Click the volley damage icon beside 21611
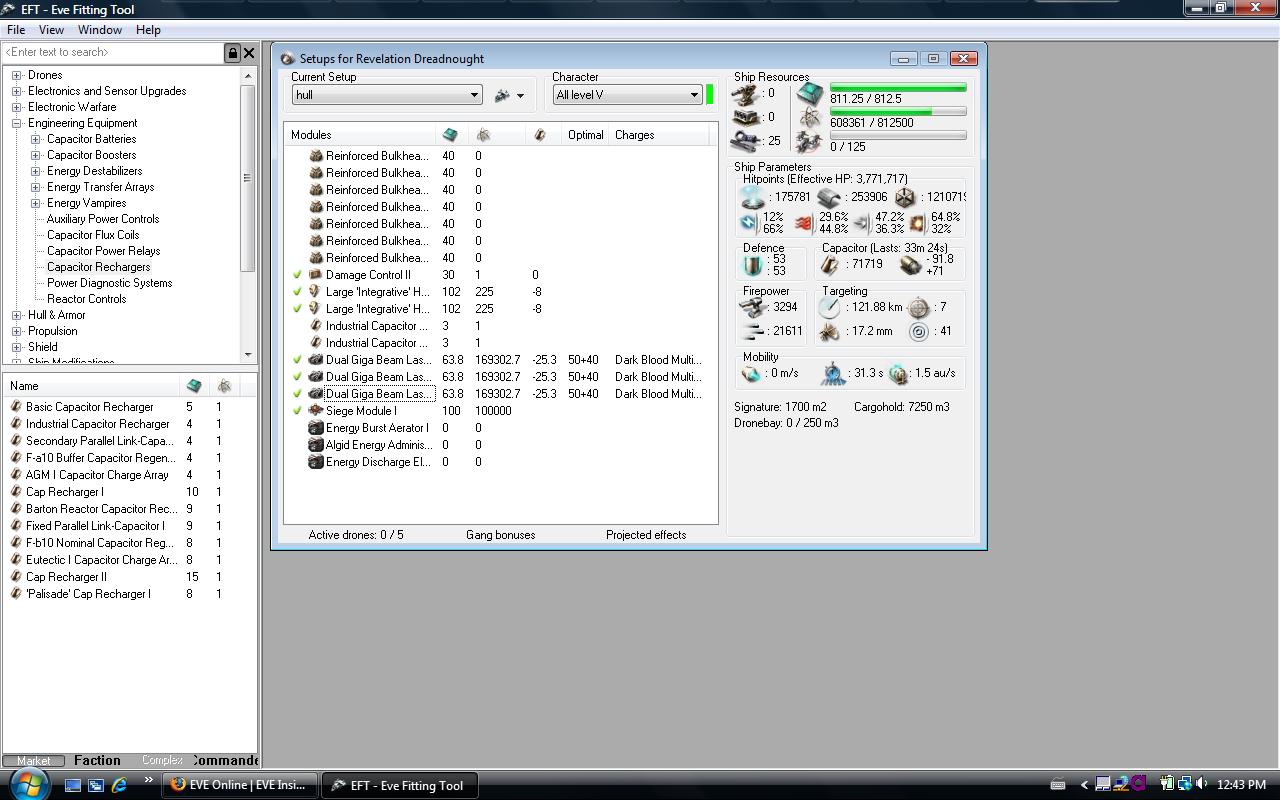 [753, 331]
